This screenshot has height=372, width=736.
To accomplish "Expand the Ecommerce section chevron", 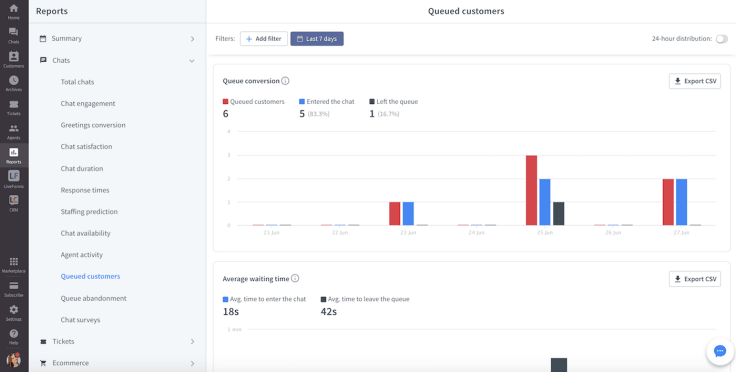I will pos(192,363).
